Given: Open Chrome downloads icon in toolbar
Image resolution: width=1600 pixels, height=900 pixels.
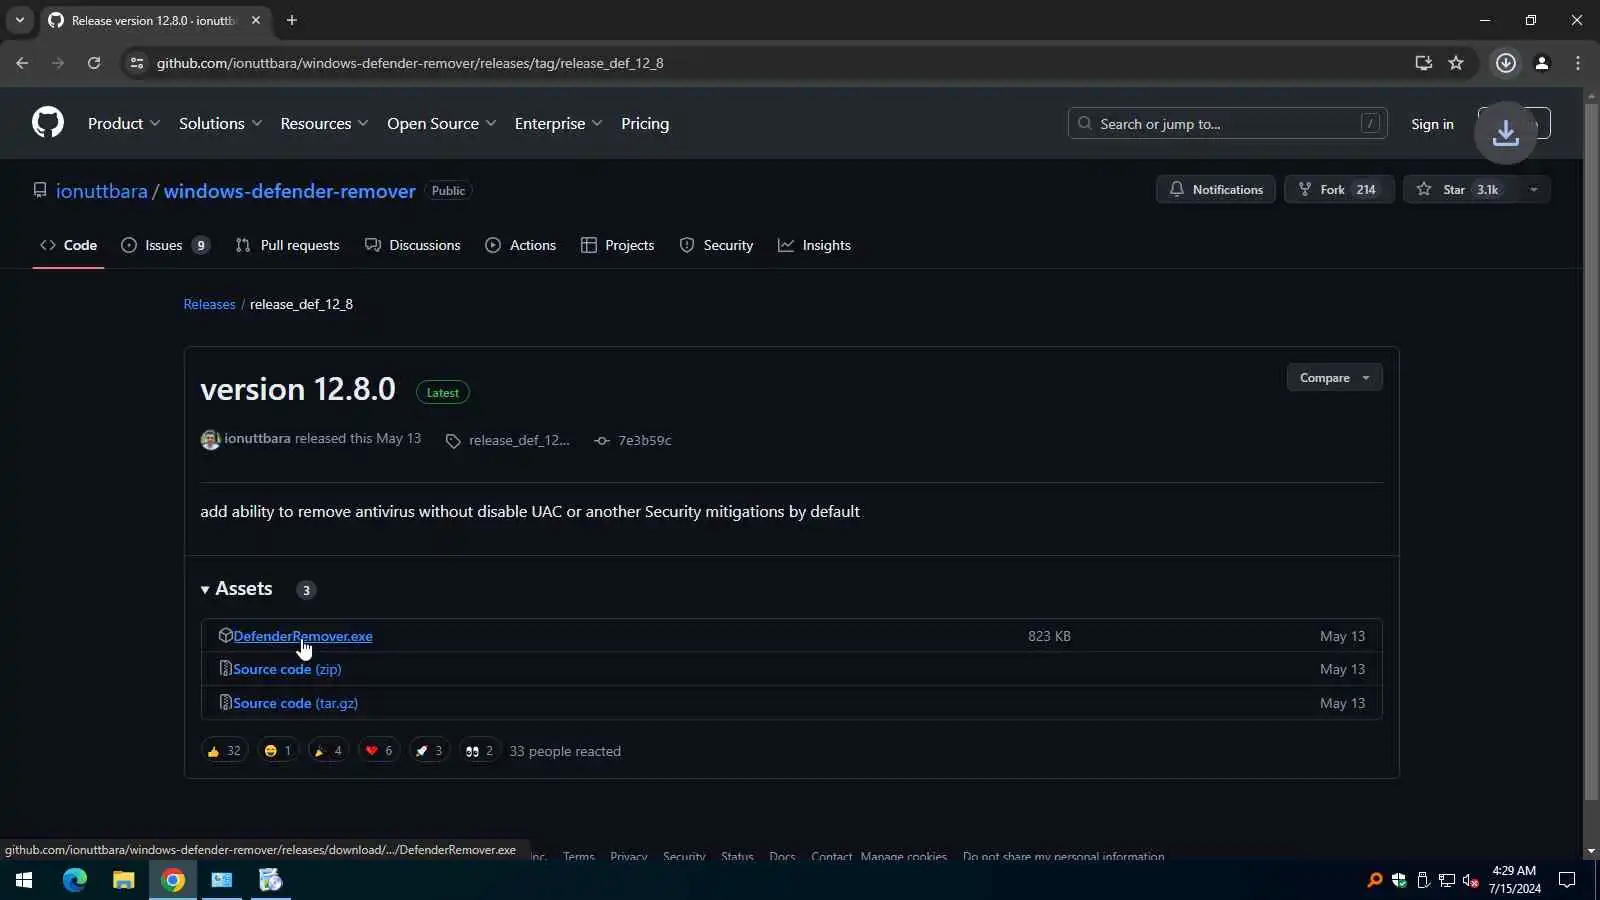Looking at the screenshot, I should (x=1505, y=63).
